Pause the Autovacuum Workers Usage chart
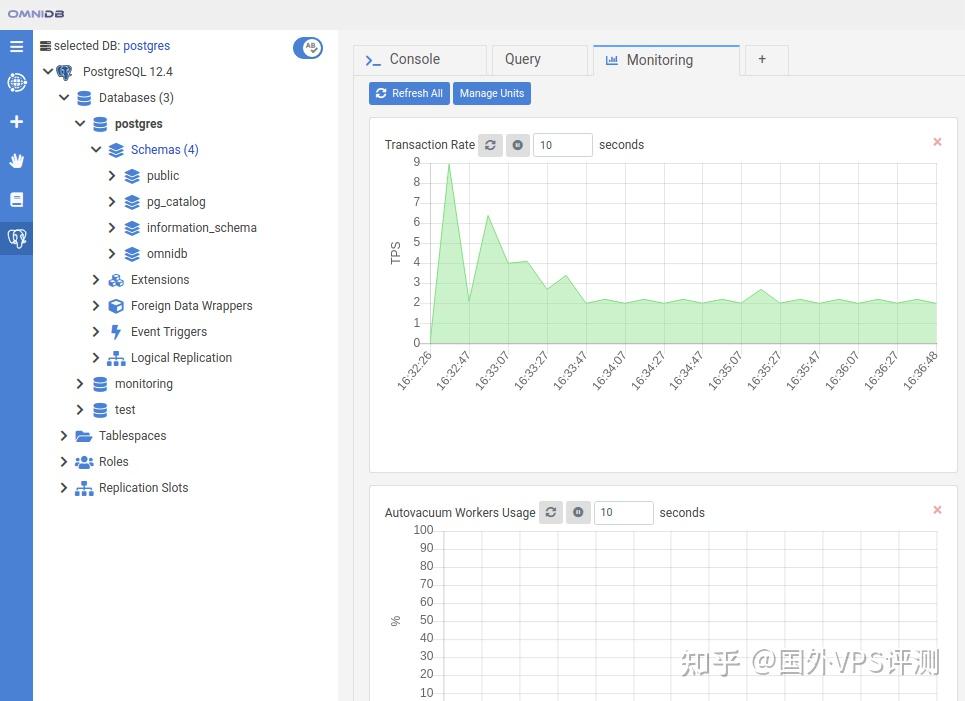Screen dimensions: 965x701 [578, 512]
